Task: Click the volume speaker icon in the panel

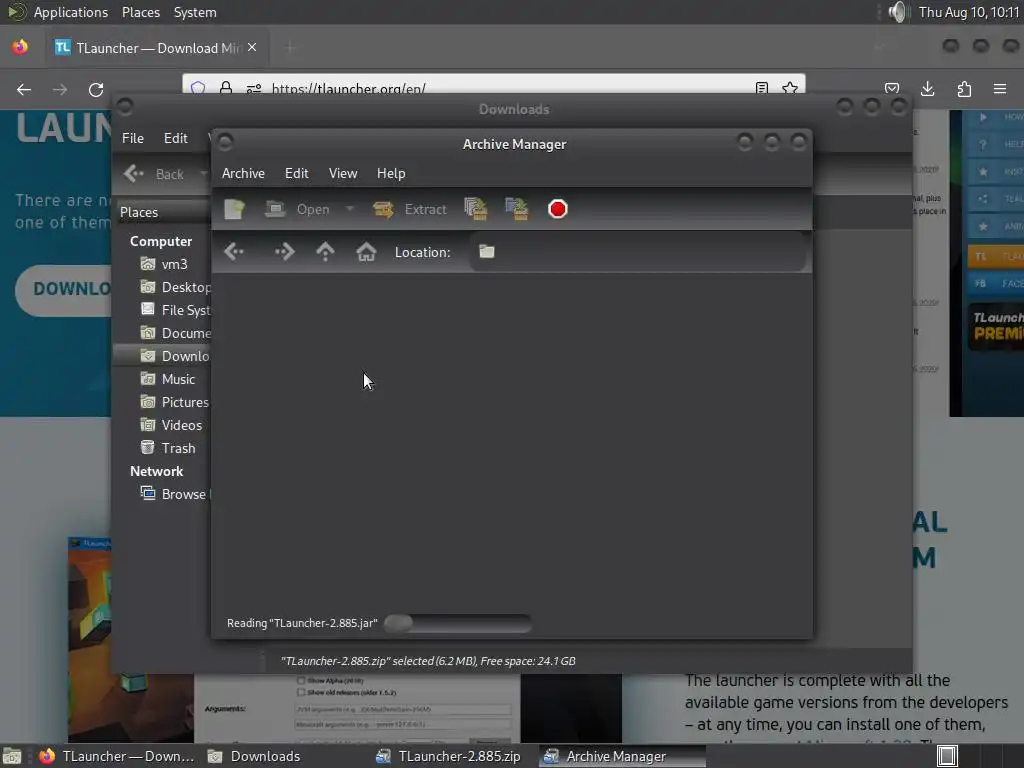Action: [898, 12]
